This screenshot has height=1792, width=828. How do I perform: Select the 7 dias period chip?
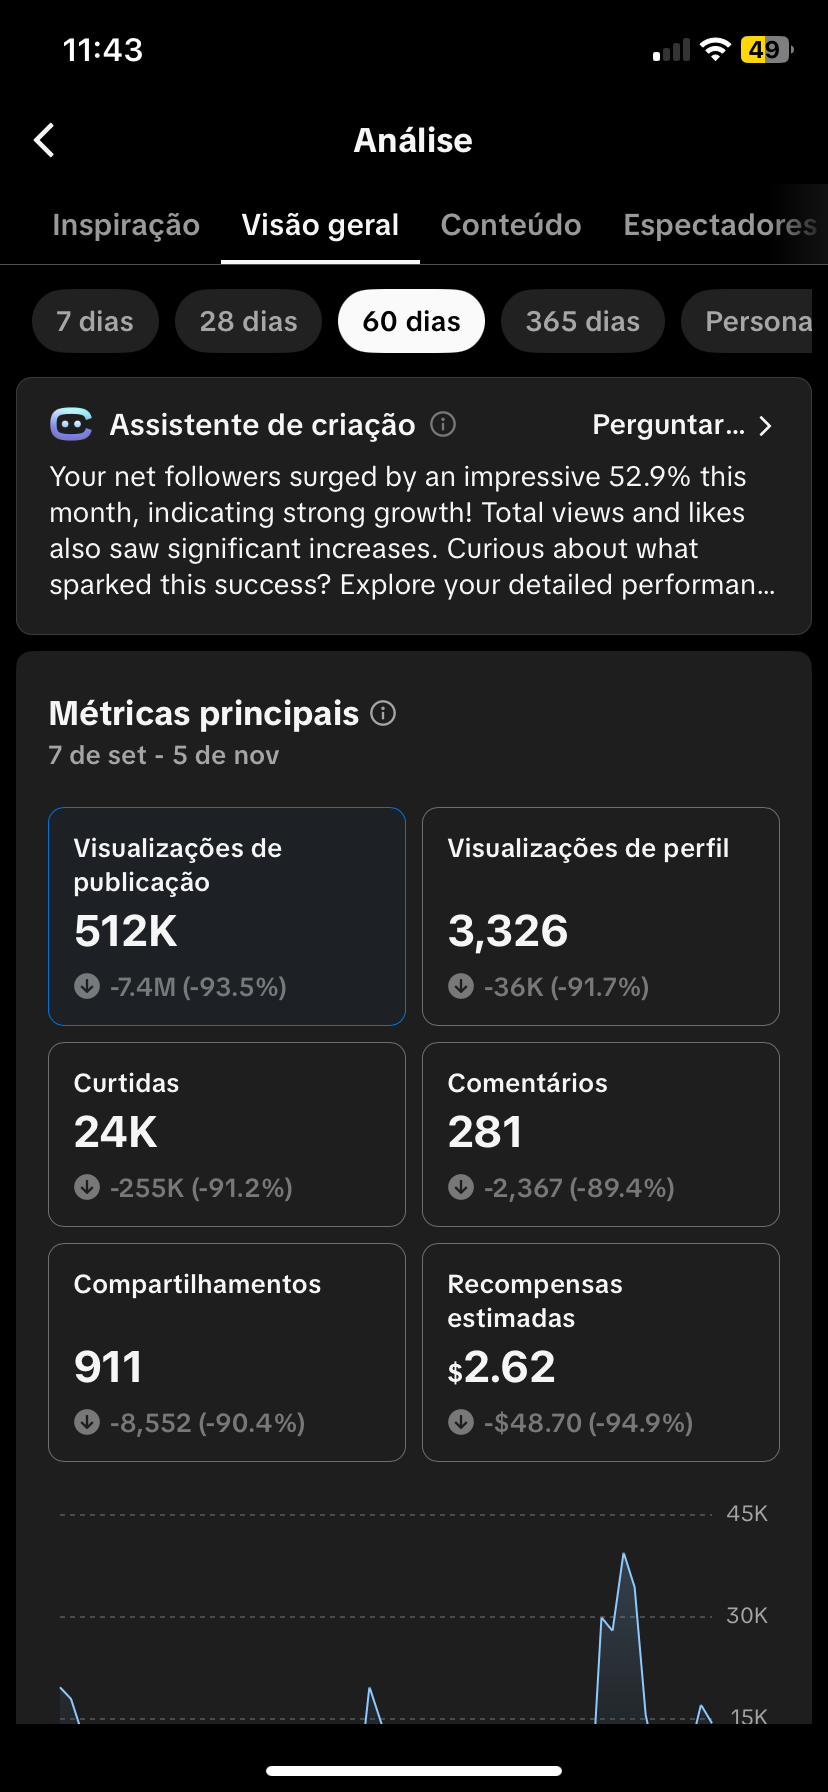pyautogui.click(x=95, y=322)
